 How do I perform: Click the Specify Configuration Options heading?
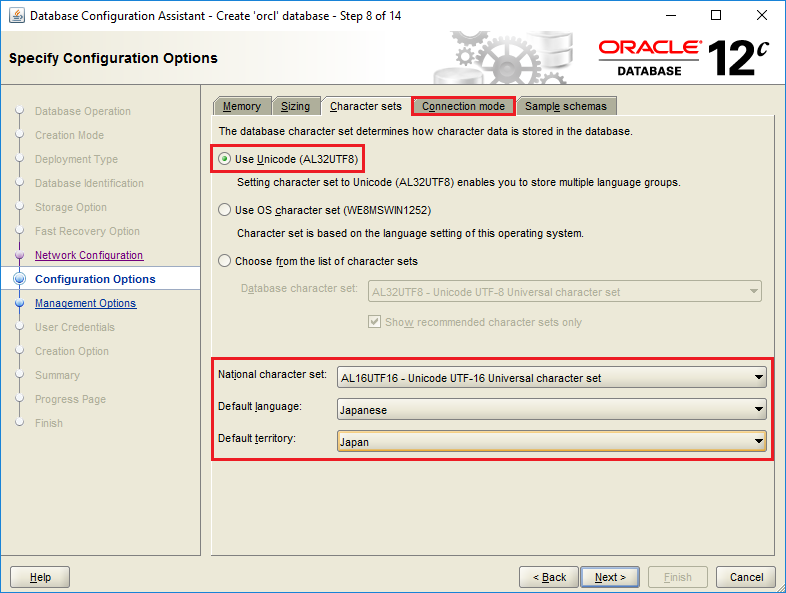point(113,58)
